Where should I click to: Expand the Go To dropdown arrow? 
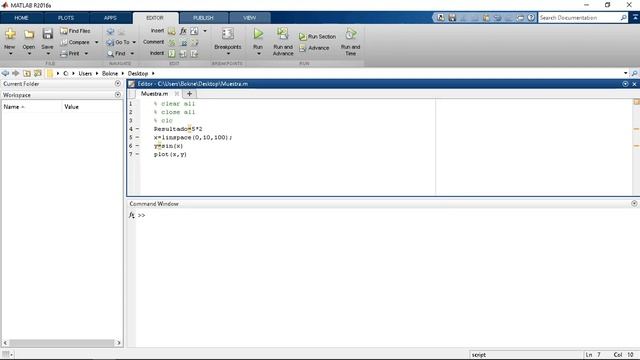pos(134,42)
